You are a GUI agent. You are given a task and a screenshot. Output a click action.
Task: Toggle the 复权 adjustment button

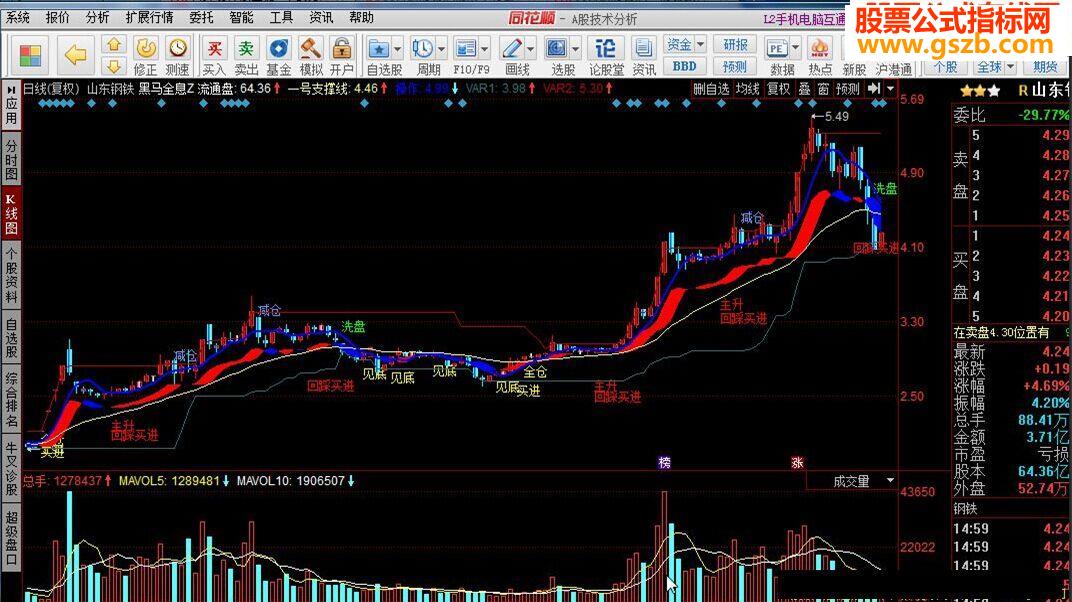[x=778, y=89]
